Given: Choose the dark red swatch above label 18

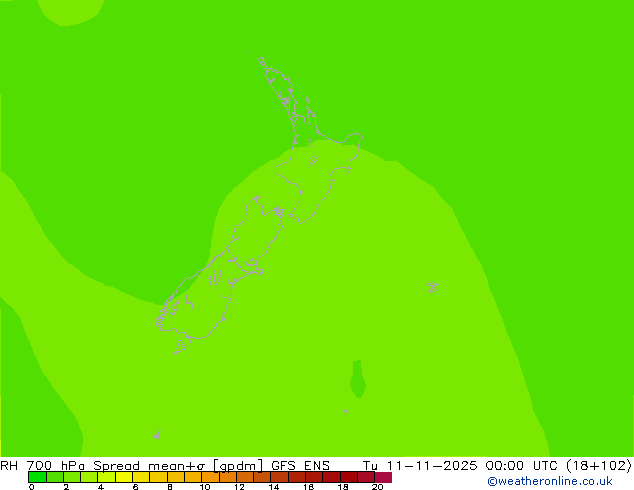Looking at the screenshot, I should tap(349, 477).
